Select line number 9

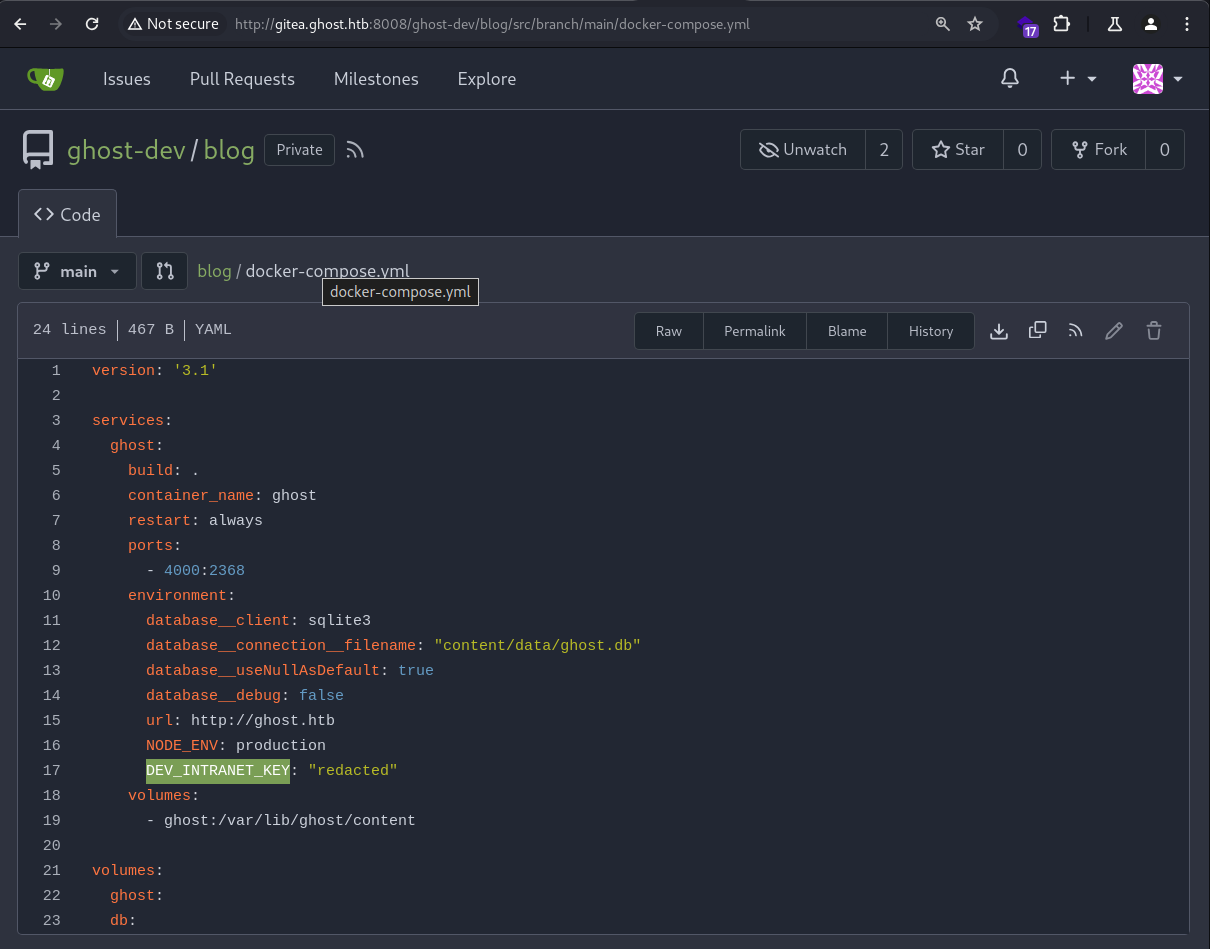[x=56, y=570]
